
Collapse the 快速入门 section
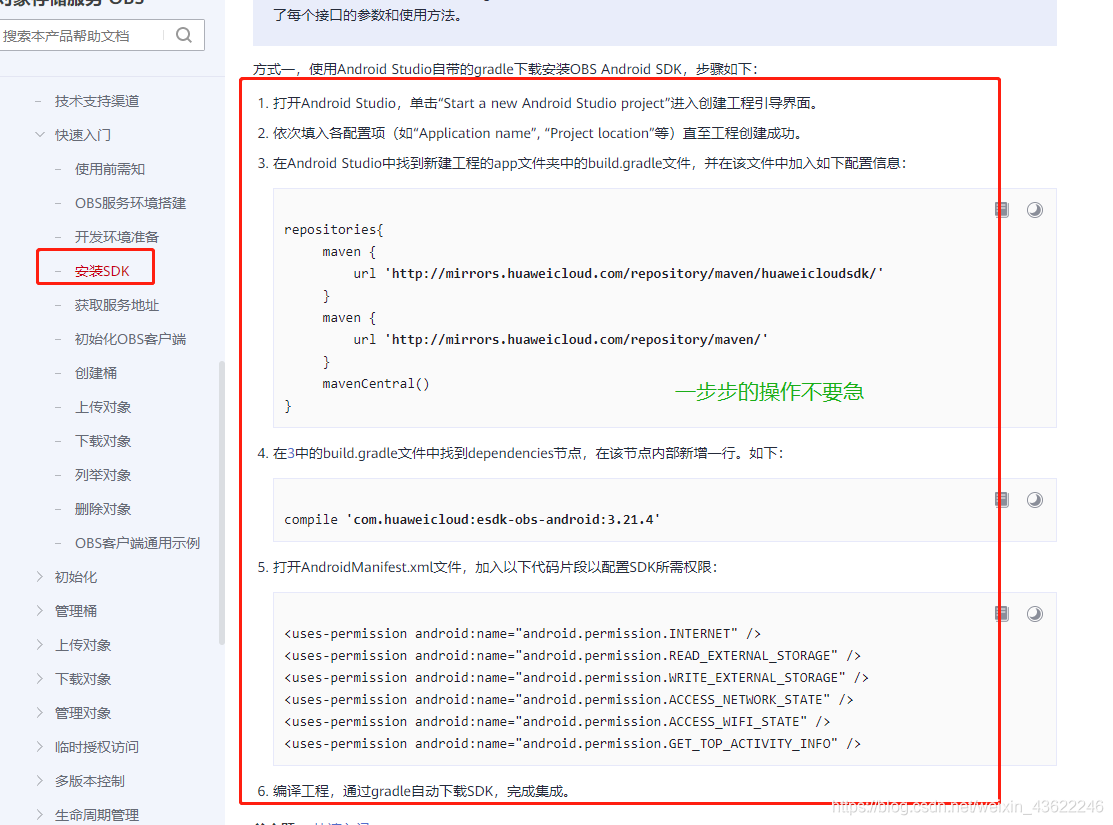pyautogui.click(x=40, y=134)
